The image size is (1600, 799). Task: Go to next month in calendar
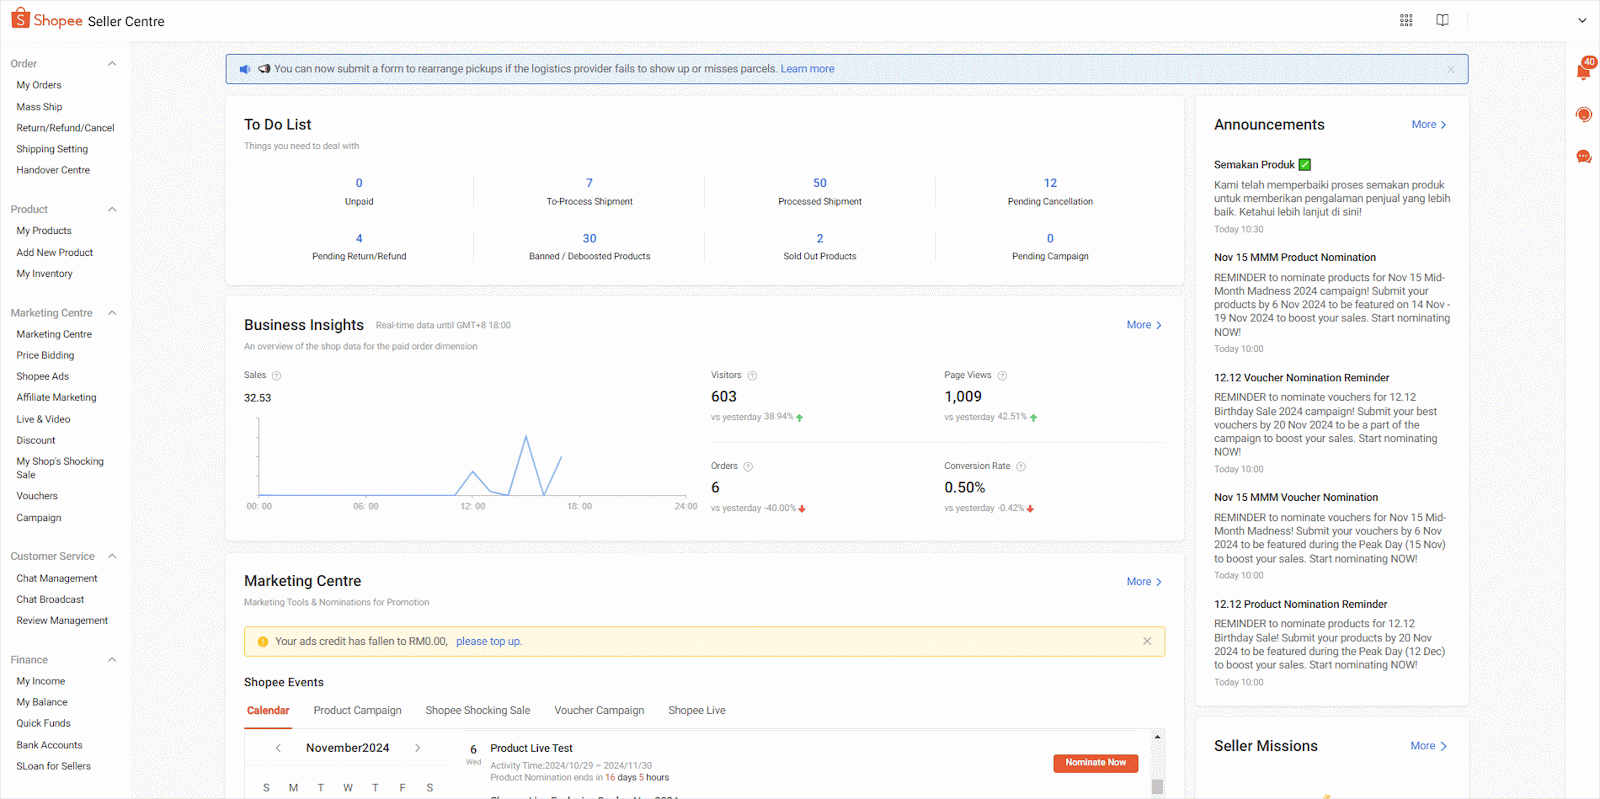point(418,748)
